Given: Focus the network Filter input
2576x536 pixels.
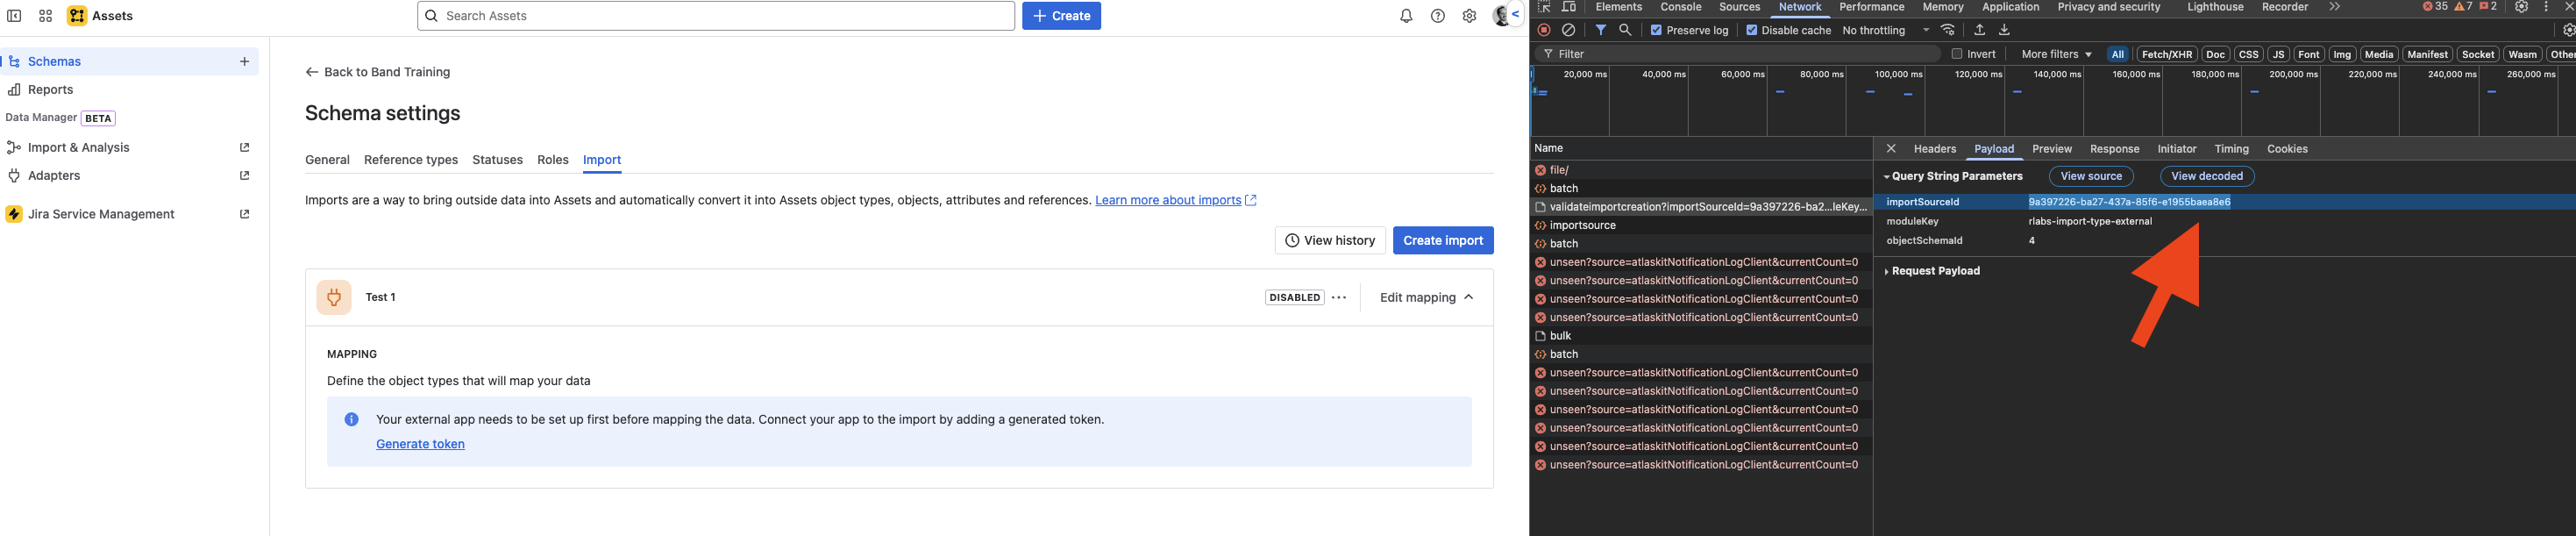Looking at the screenshot, I should (x=1738, y=54).
